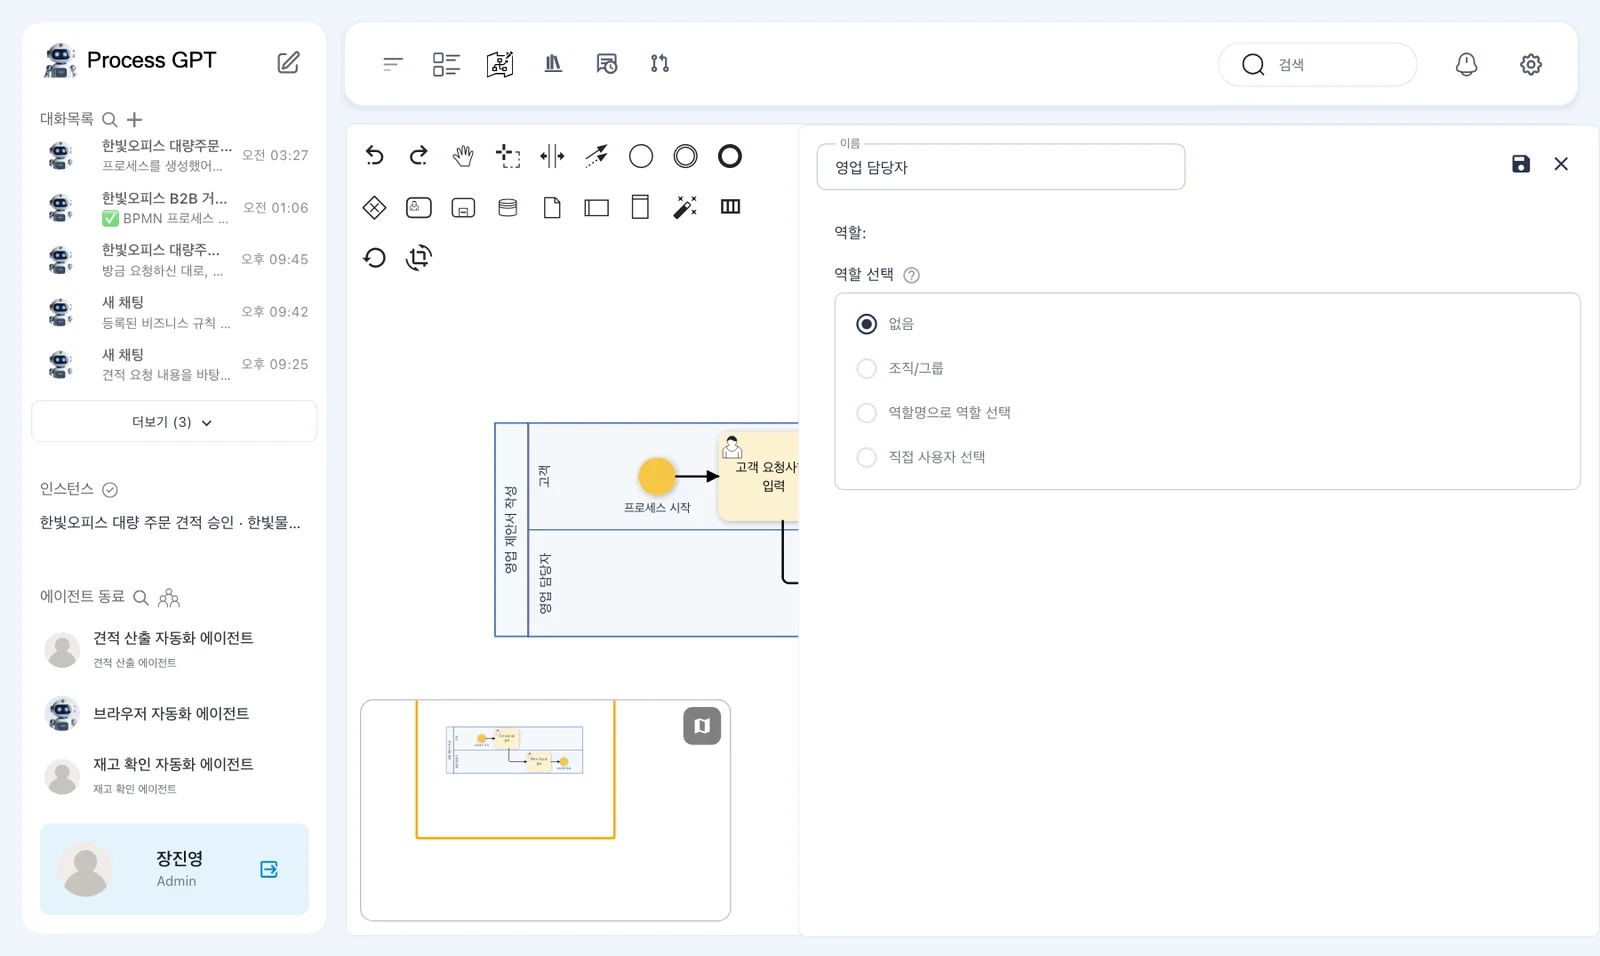The image size is (1600, 956).
Task: Select the '조직/그룹' radio option
Action: click(867, 368)
